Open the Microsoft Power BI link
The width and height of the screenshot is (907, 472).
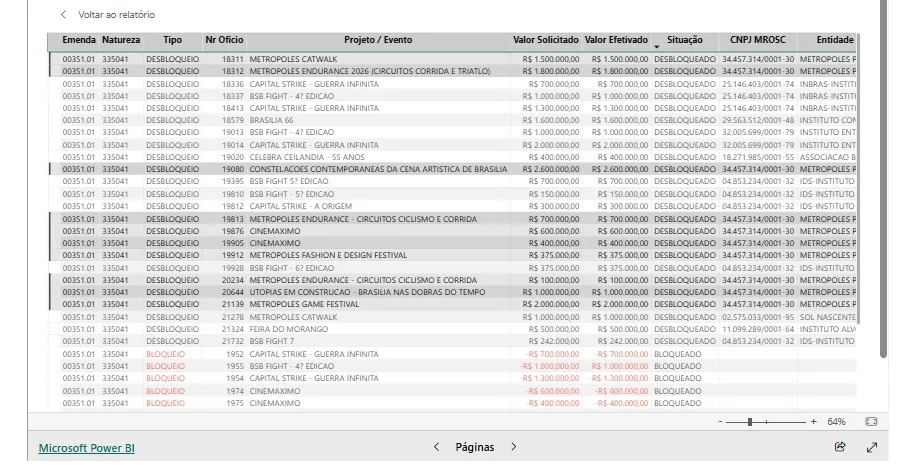coord(87,448)
